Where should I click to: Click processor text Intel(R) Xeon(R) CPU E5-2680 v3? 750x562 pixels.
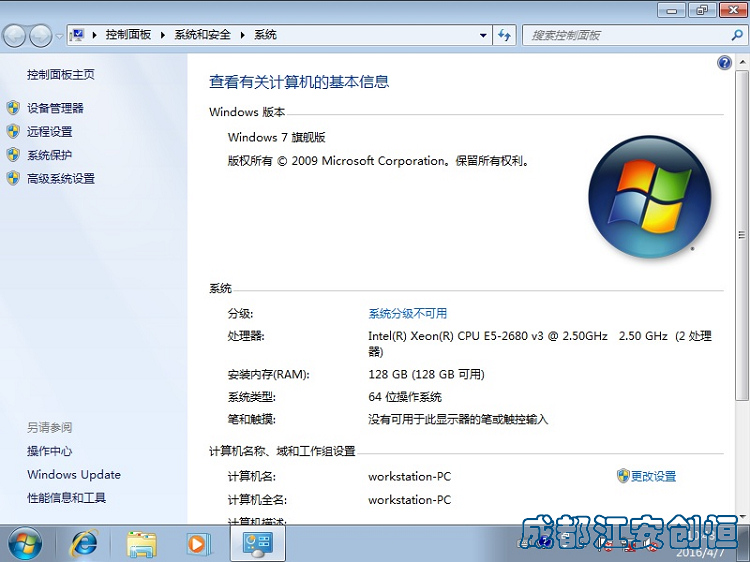pyautogui.click(x=456, y=336)
